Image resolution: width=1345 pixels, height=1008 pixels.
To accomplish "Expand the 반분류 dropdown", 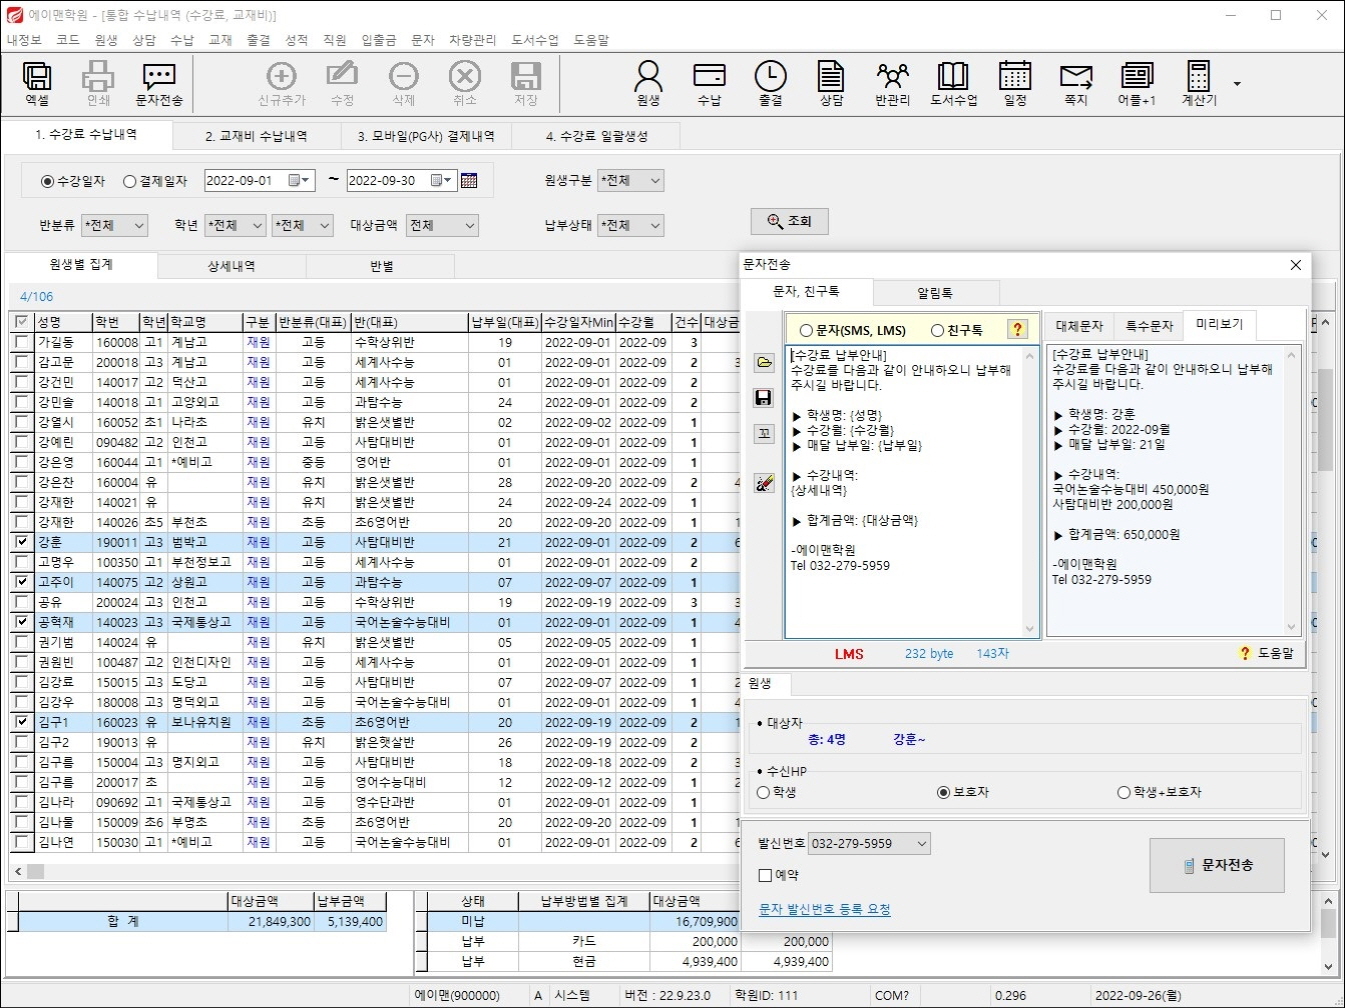I will [139, 226].
